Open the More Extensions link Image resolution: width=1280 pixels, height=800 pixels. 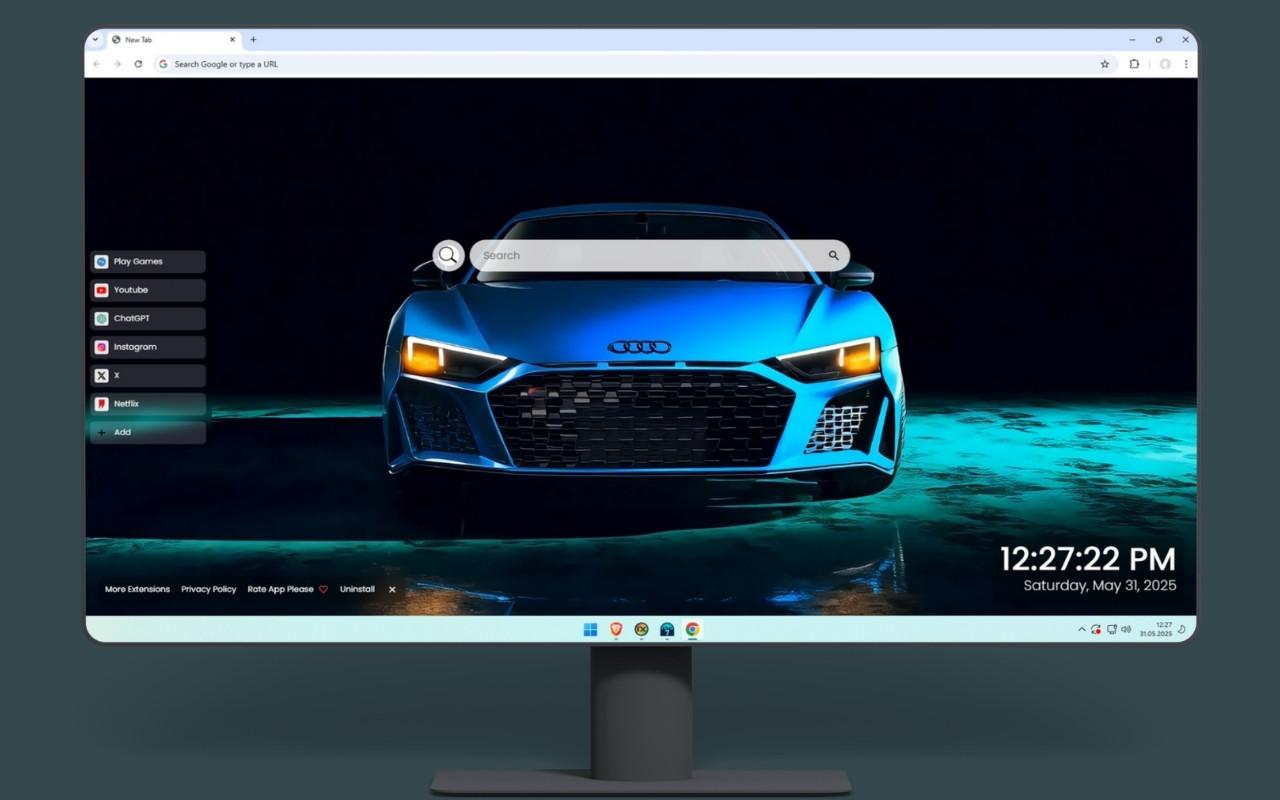point(137,589)
